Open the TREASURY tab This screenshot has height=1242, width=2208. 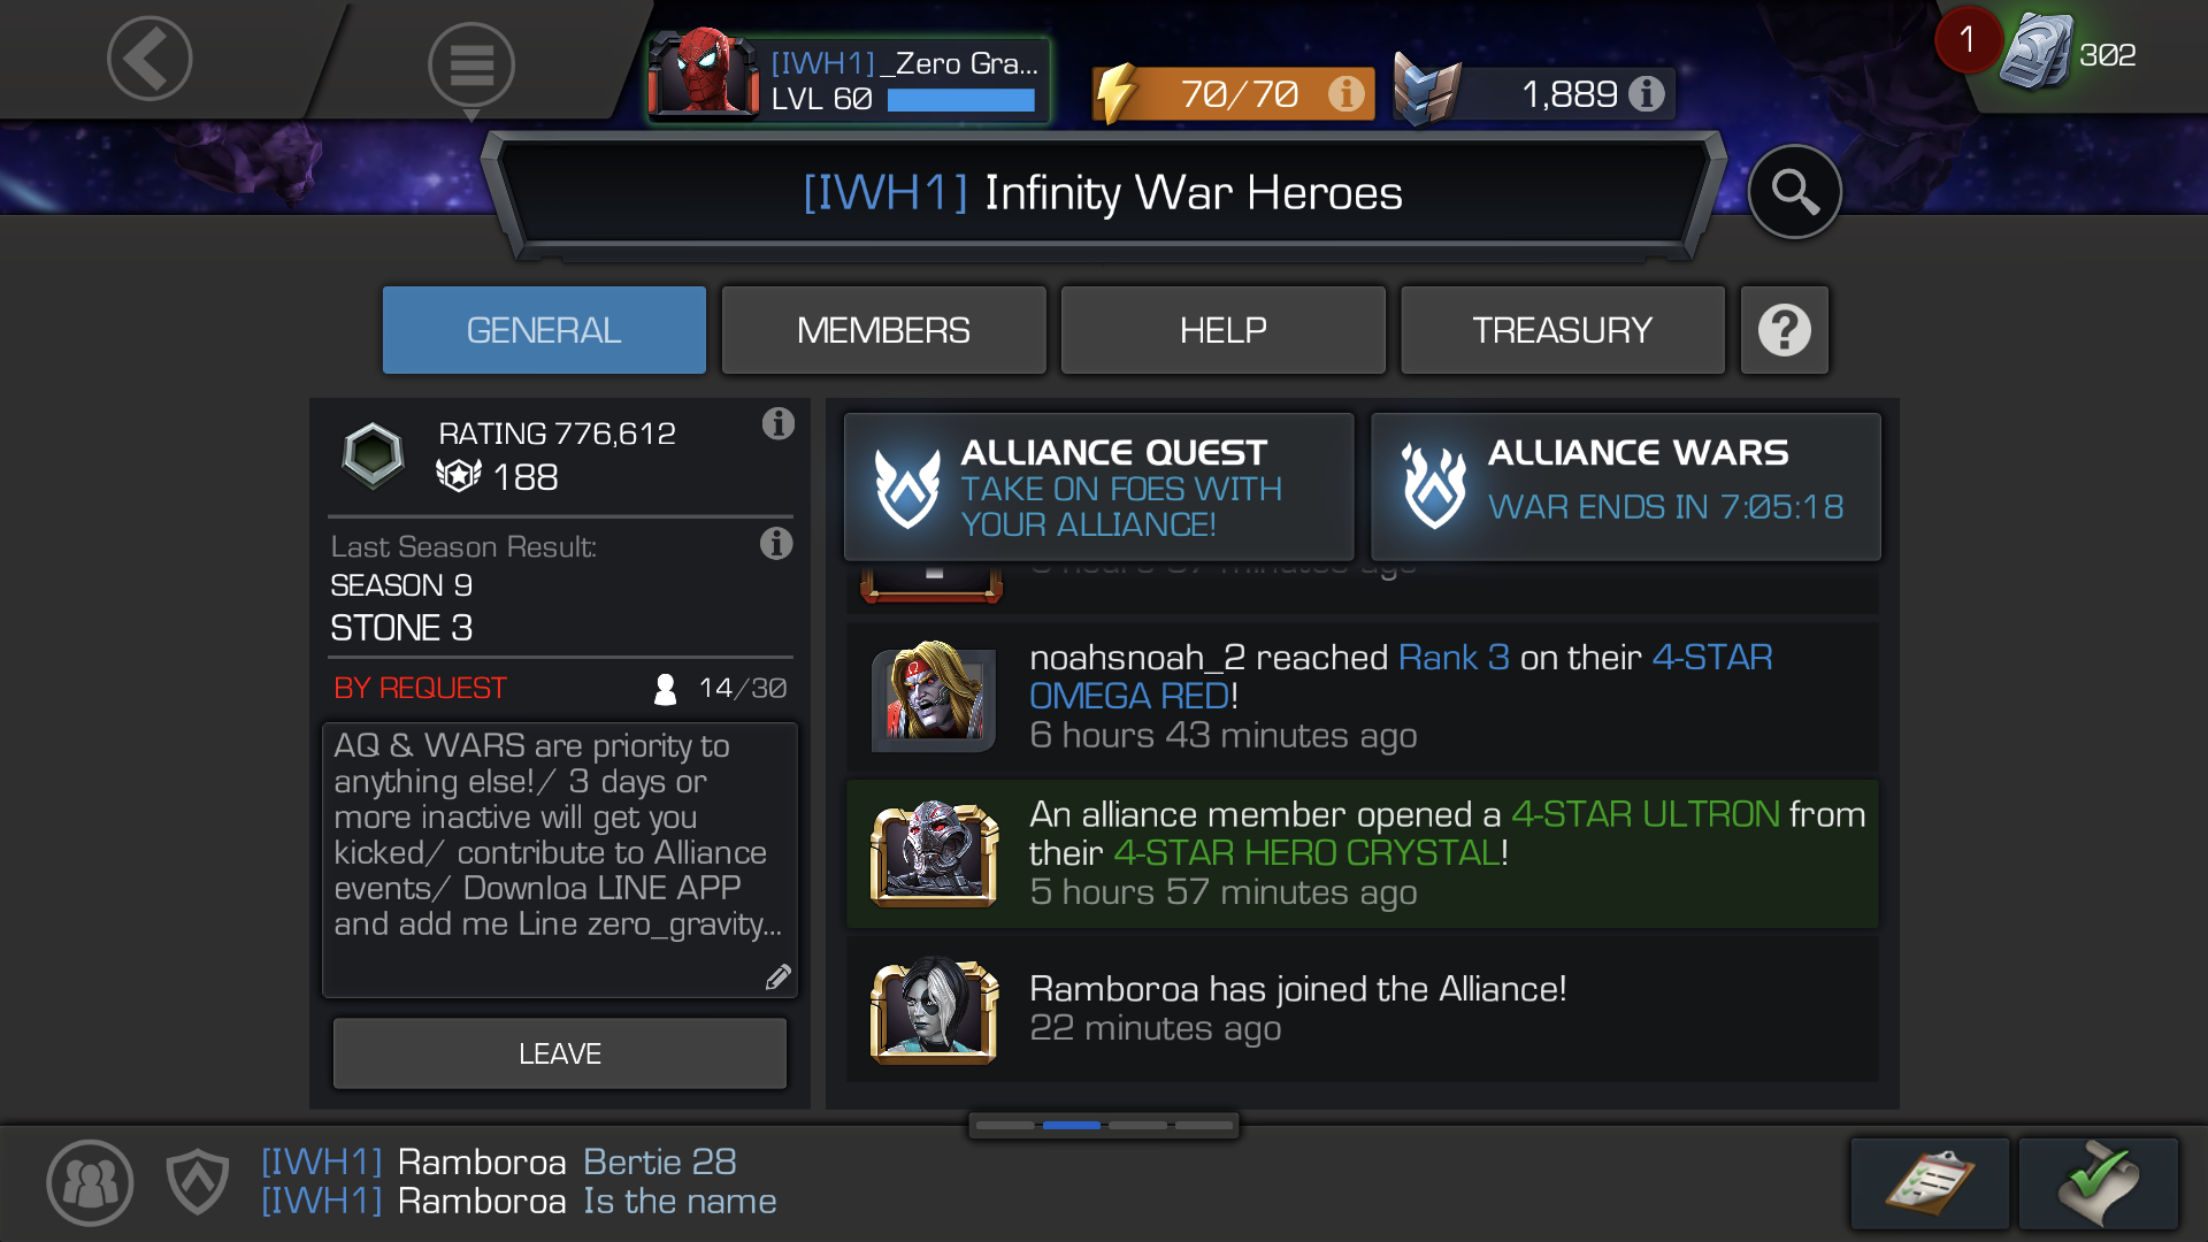coord(1562,330)
